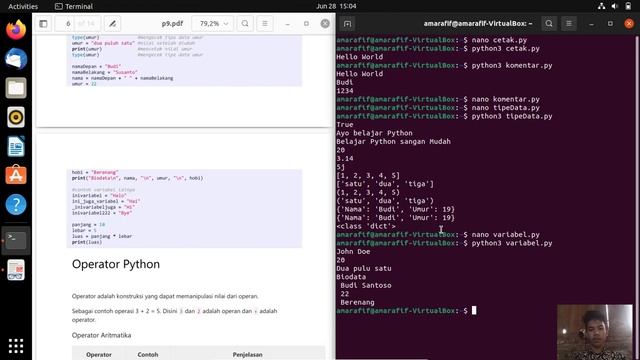Click the "<class 'dict'>" output line
The height and width of the screenshot is (360, 640).
[x=366, y=226]
